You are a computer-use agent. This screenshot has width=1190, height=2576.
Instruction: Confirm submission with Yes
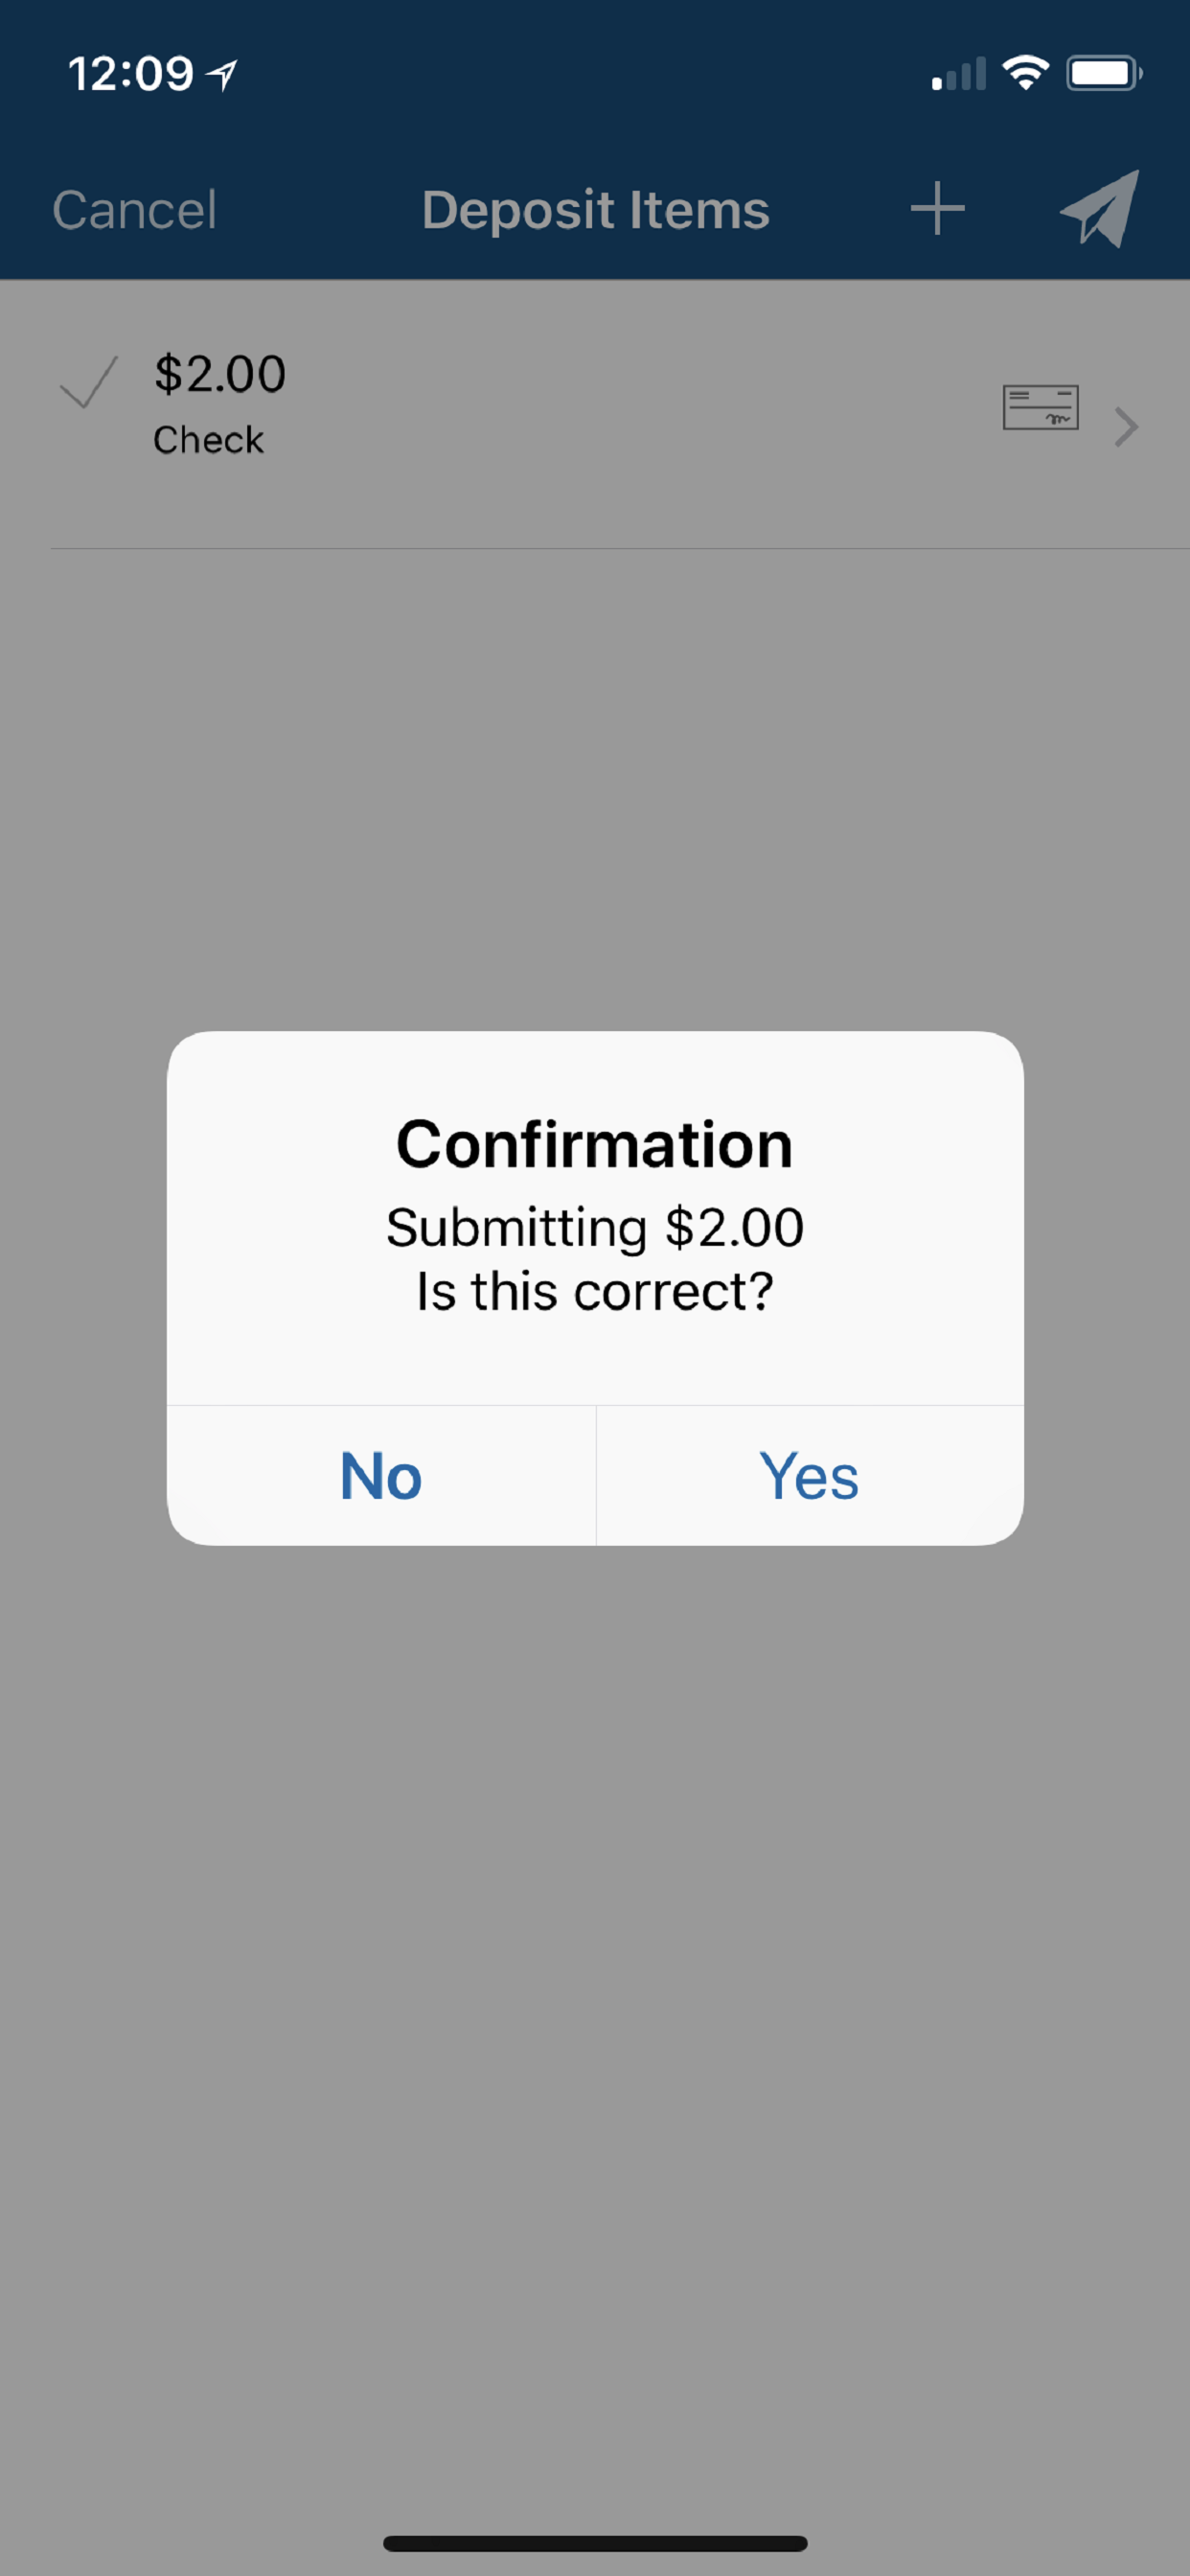pos(809,1476)
